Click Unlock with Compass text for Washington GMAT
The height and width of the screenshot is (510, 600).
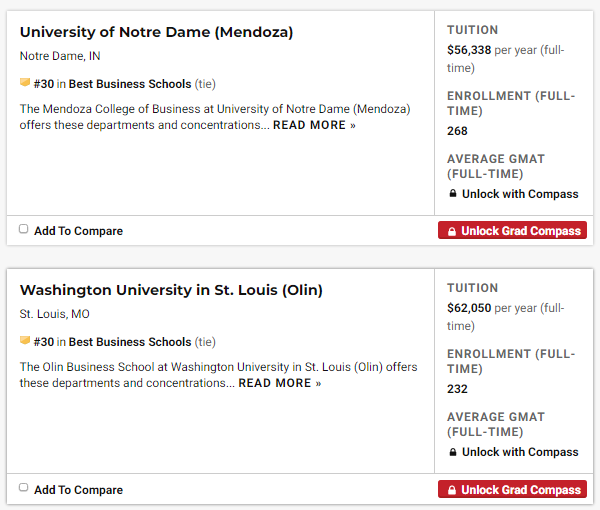(x=520, y=452)
